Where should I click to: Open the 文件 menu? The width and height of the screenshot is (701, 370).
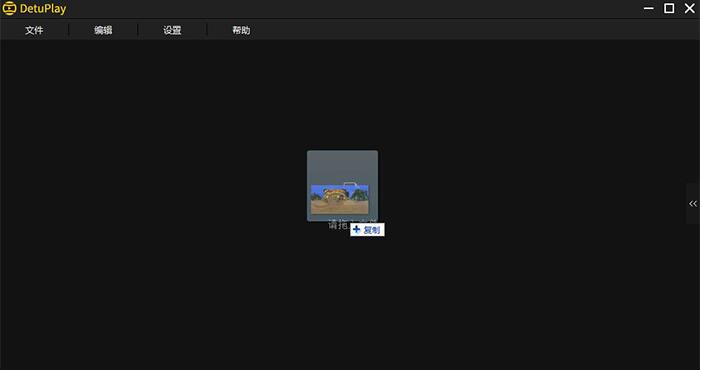click(x=34, y=30)
